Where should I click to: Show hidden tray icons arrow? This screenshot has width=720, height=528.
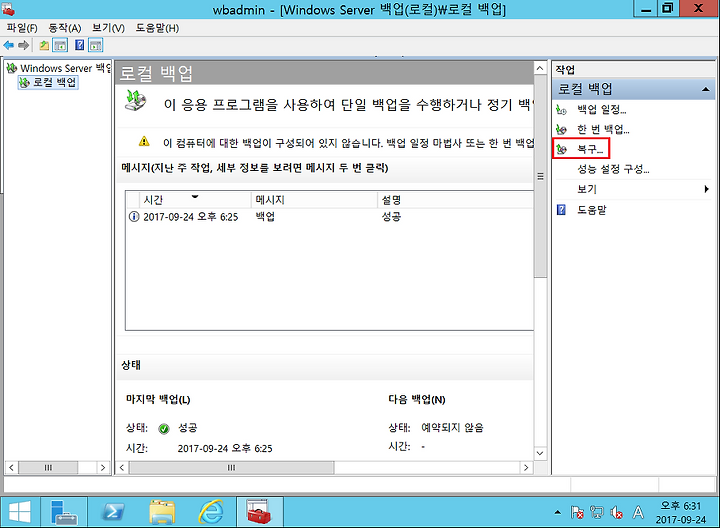click(557, 512)
